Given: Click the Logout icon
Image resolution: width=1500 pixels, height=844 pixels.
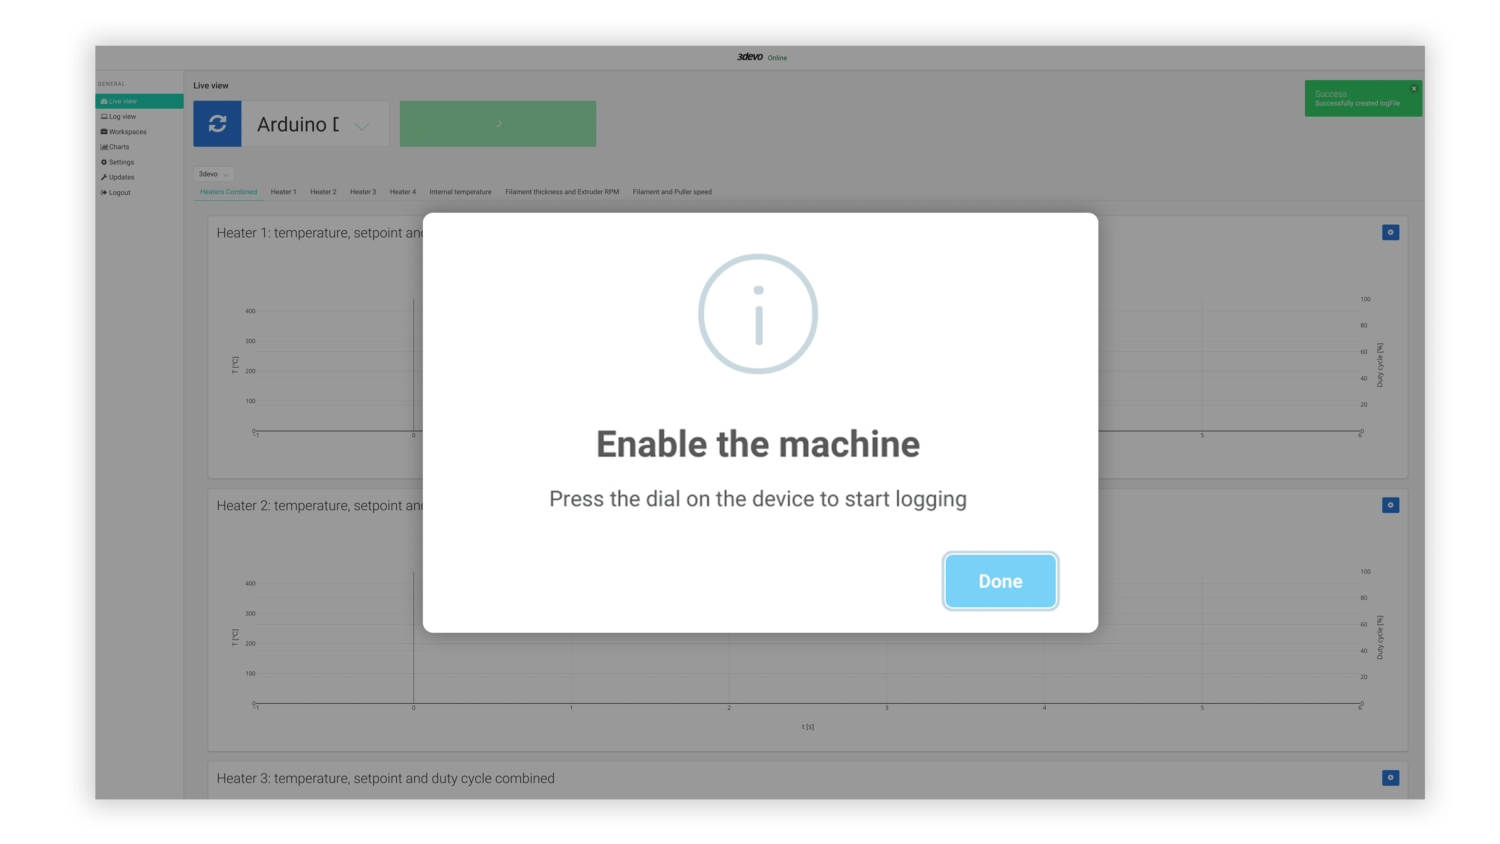Looking at the screenshot, I should (104, 192).
